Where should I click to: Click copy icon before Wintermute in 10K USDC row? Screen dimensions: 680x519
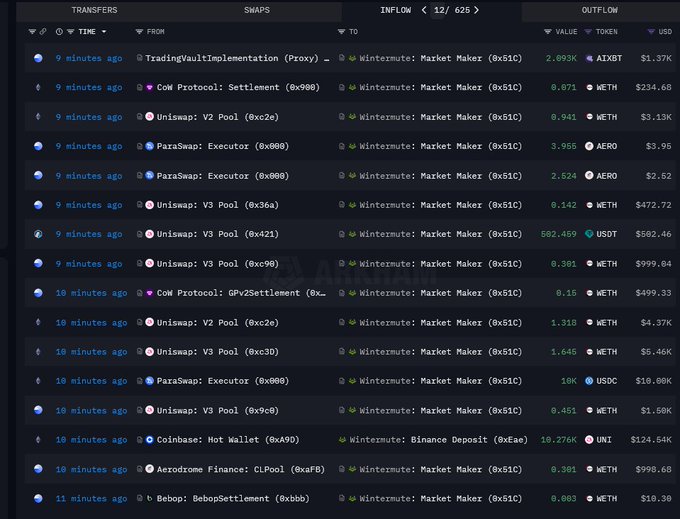[x=342, y=381]
